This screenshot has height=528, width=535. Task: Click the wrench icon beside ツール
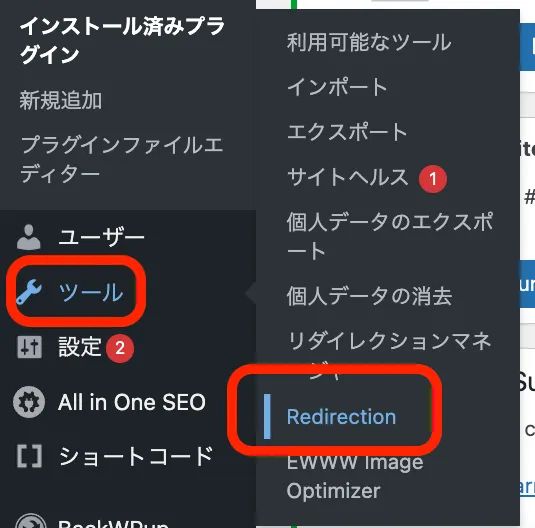click(29, 292)
